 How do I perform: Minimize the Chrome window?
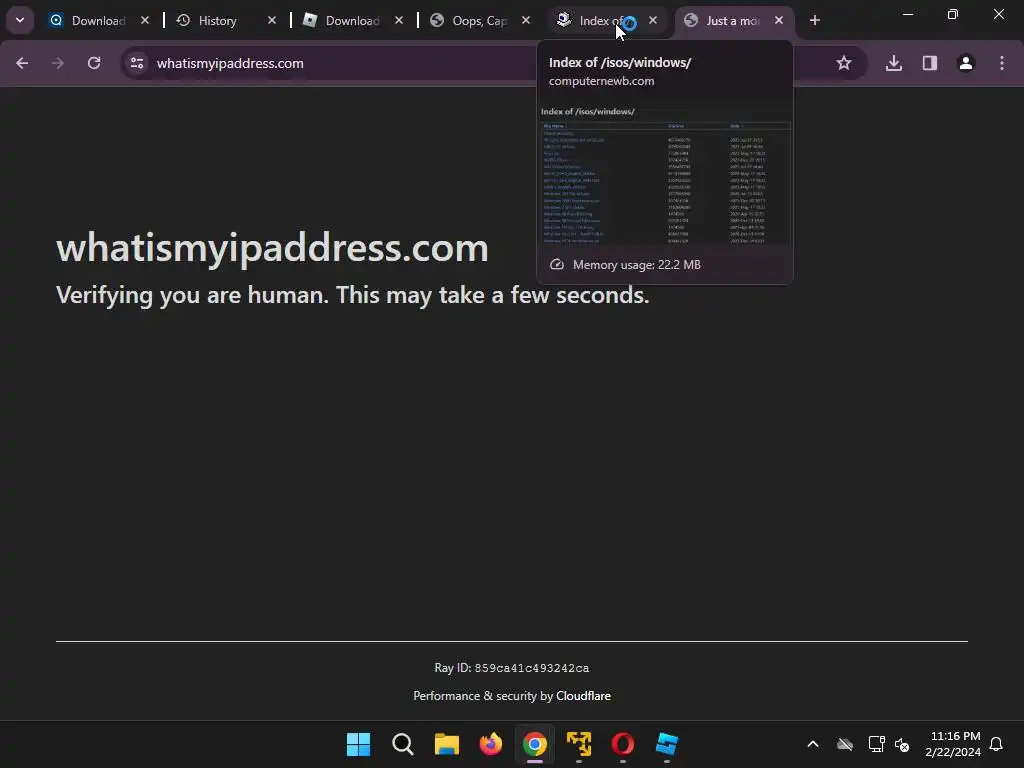[x=908, y=14]
